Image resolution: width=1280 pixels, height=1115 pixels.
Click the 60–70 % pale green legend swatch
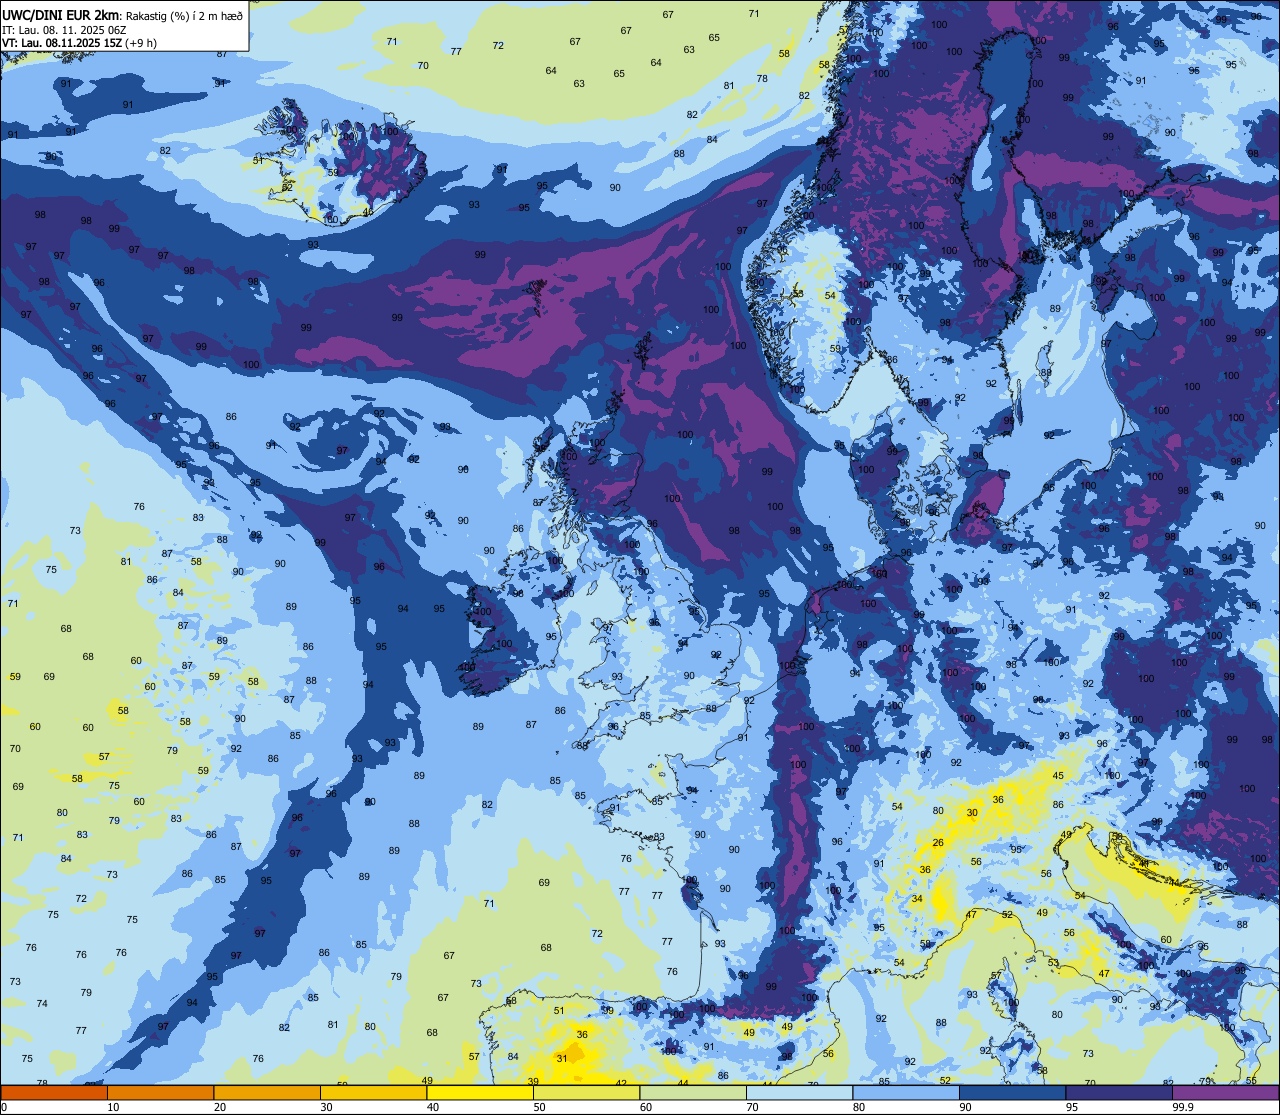693,1093
